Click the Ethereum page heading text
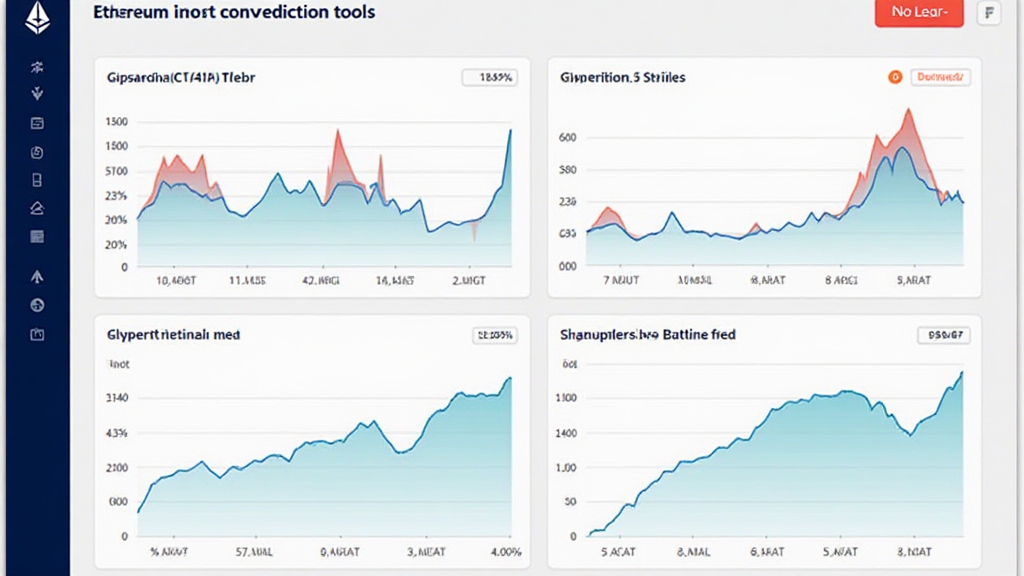The height and width of the screenshot is (576, 1024). [234, 13]
